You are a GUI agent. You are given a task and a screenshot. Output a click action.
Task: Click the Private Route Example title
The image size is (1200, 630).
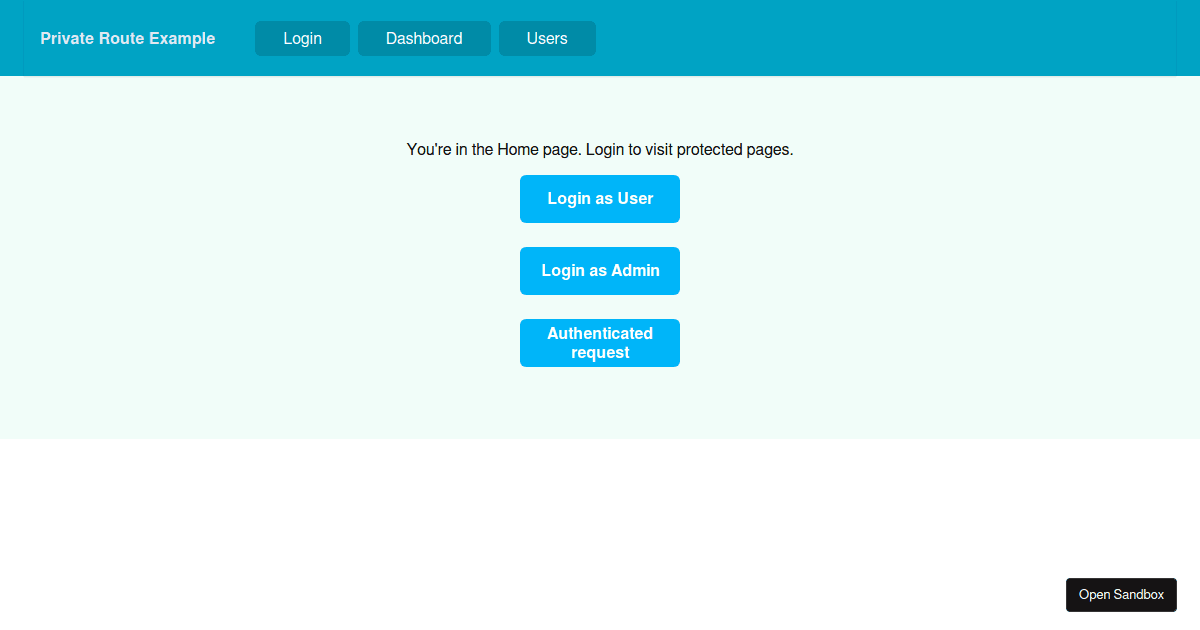(x=127, y=38)
